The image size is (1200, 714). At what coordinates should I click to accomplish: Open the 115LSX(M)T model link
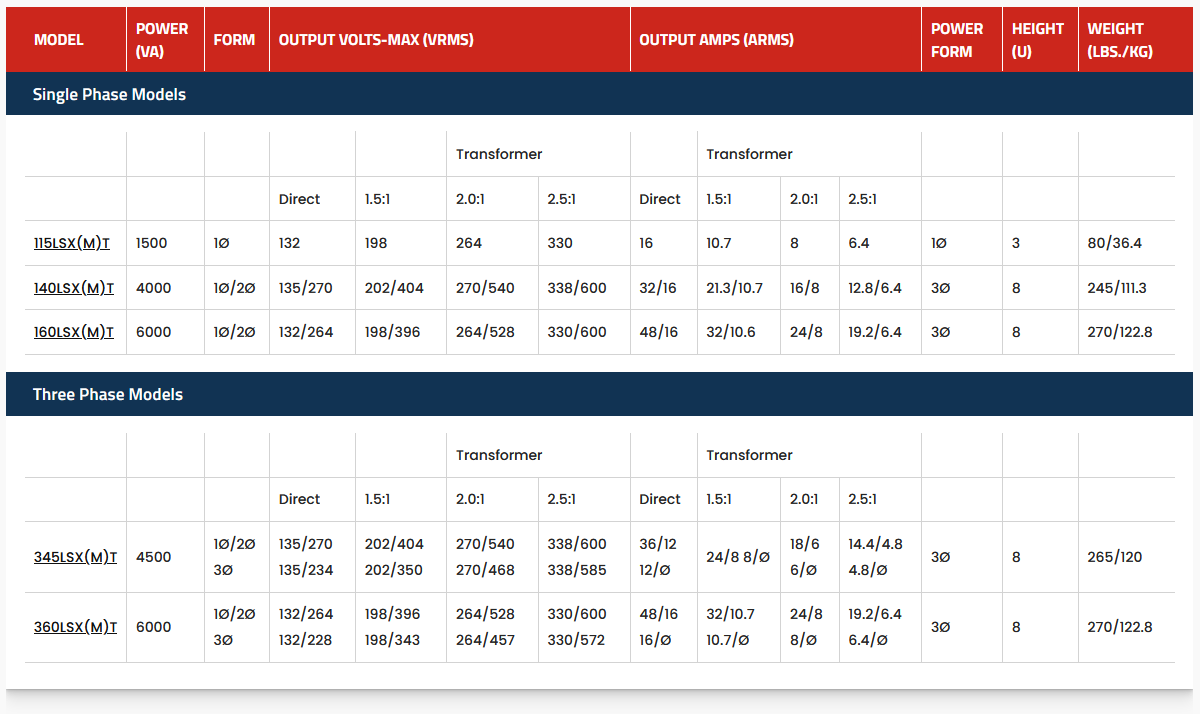(x=73, y=243)
